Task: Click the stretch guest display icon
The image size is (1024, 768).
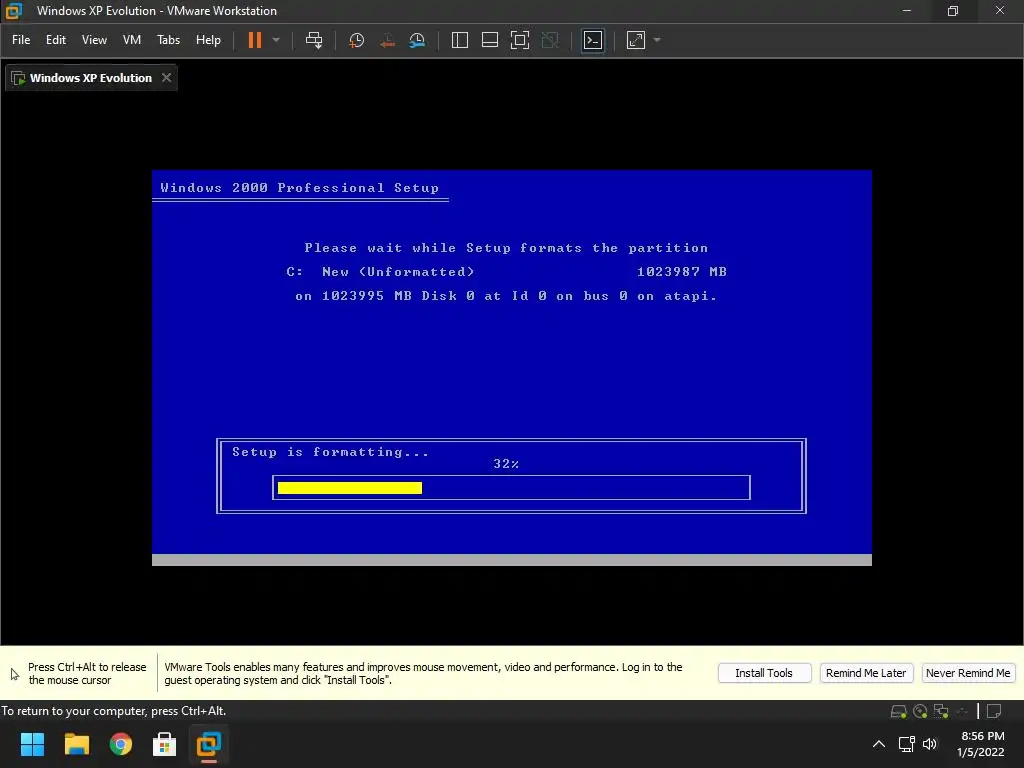Action: [636, 40]
